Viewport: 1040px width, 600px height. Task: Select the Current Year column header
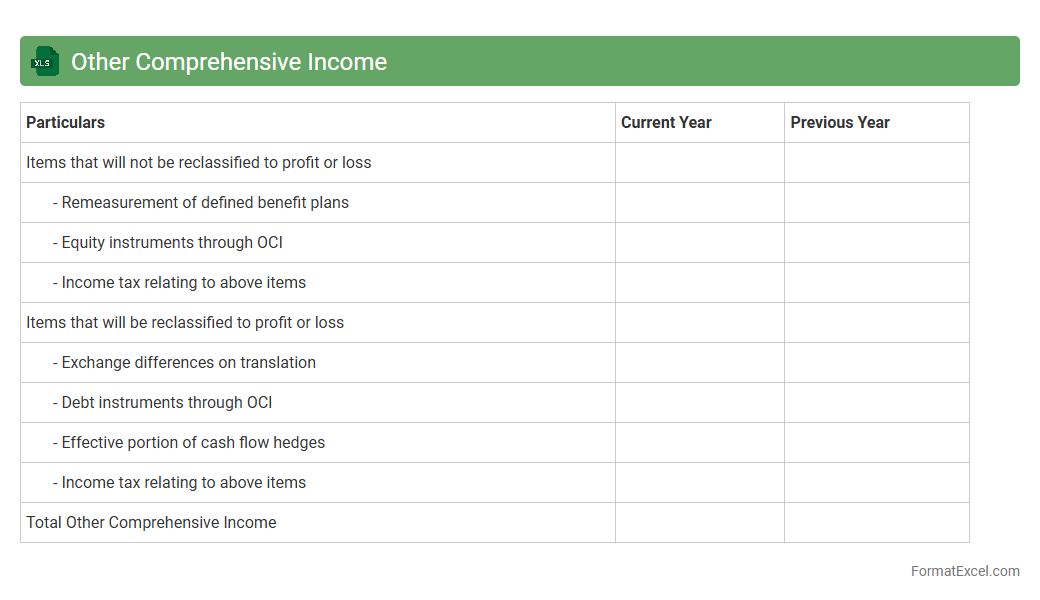tap(666, 122)
